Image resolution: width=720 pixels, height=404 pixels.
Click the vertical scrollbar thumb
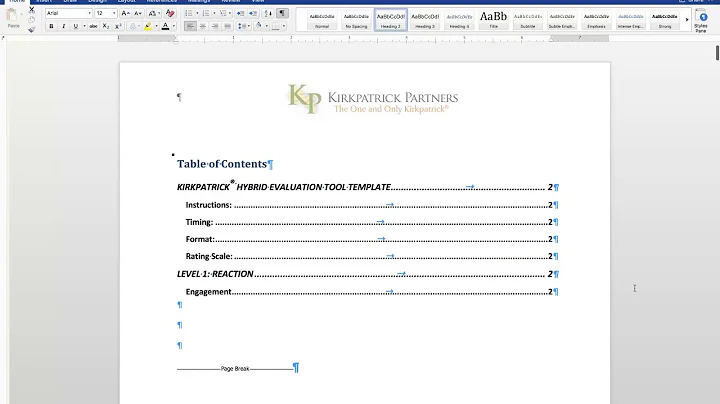click(717, 52)
